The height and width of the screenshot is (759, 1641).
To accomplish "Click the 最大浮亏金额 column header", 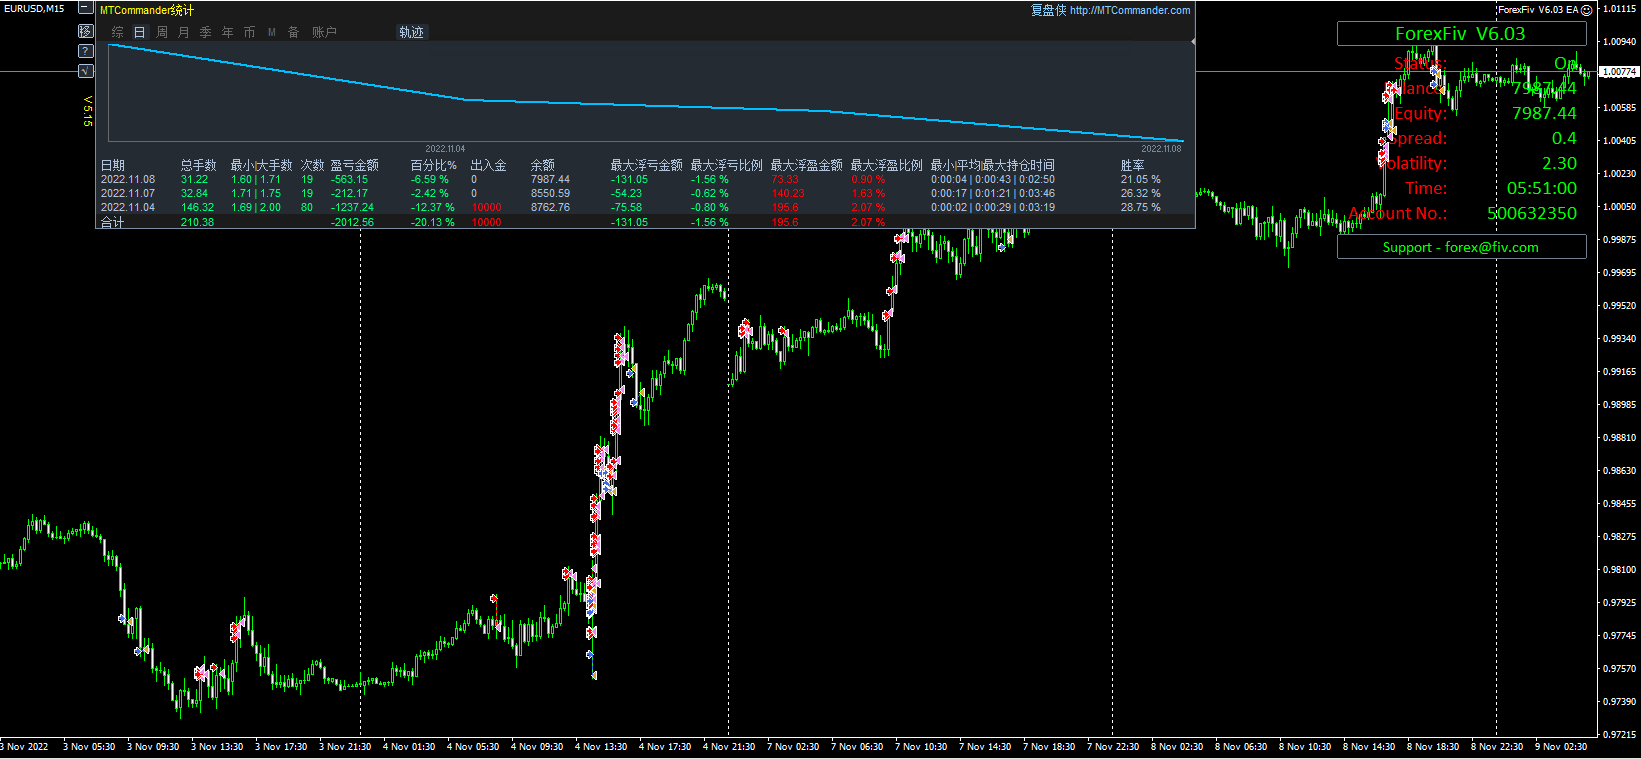I will pos(647,165).
